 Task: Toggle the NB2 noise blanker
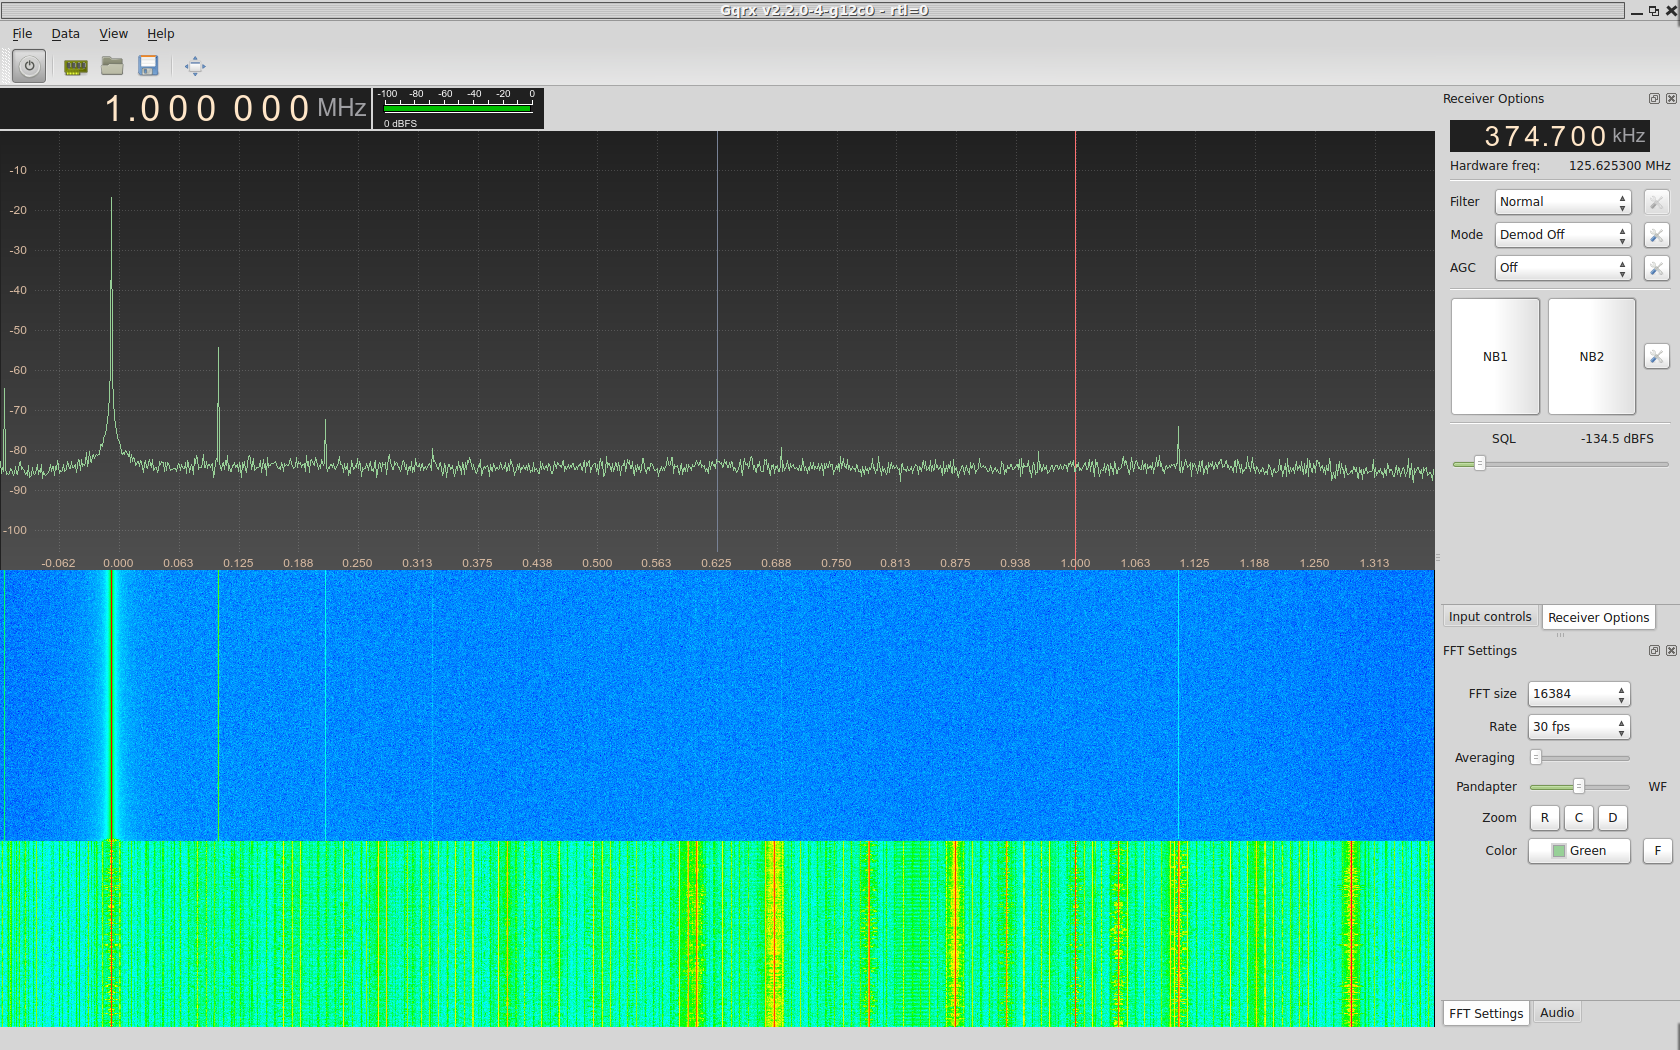(x=1591, y=357)
